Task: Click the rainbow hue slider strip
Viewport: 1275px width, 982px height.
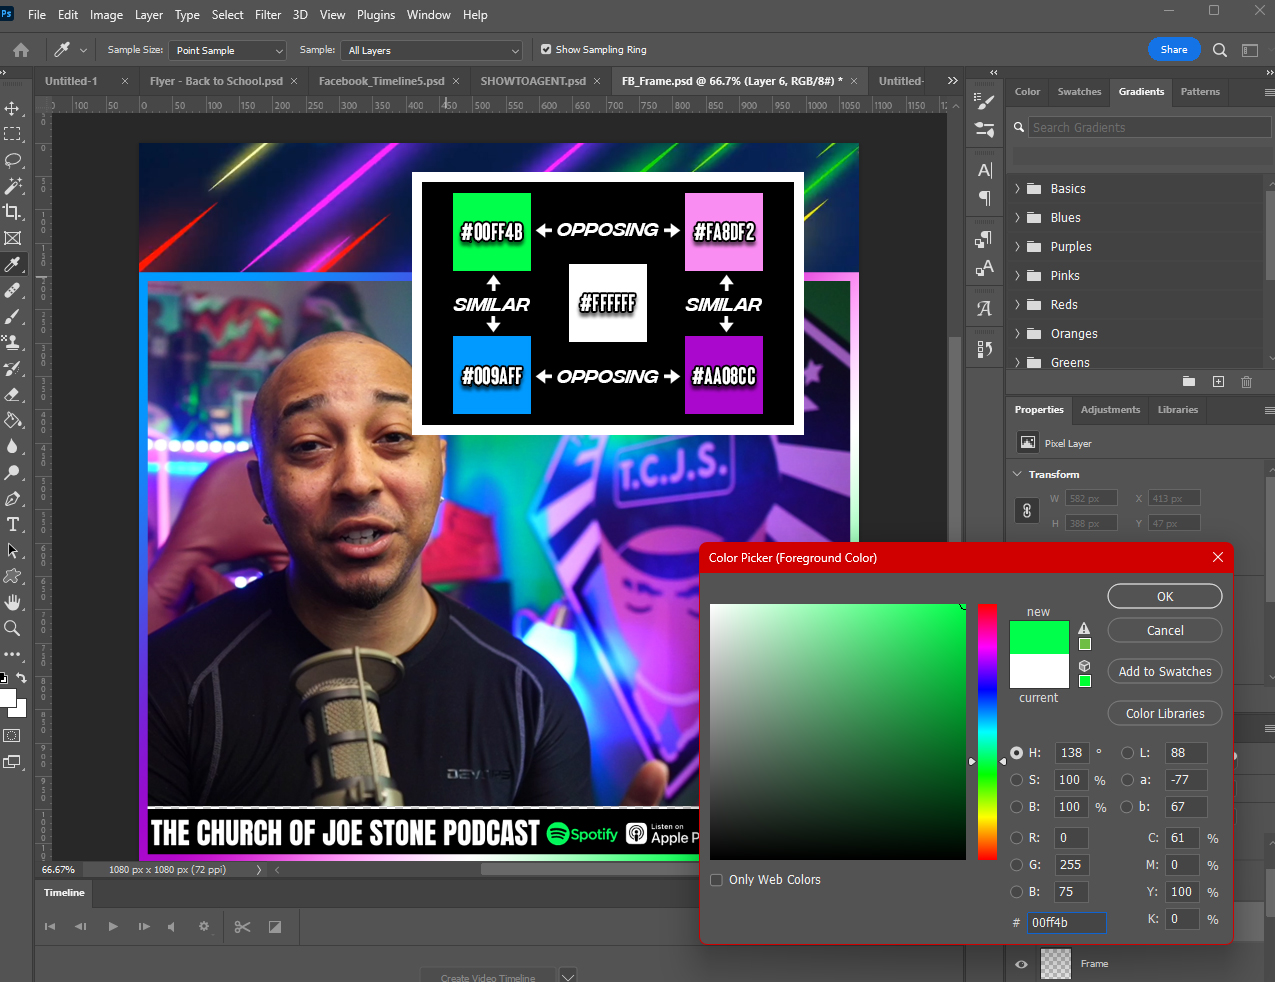Action: click(x=987, y=730)
